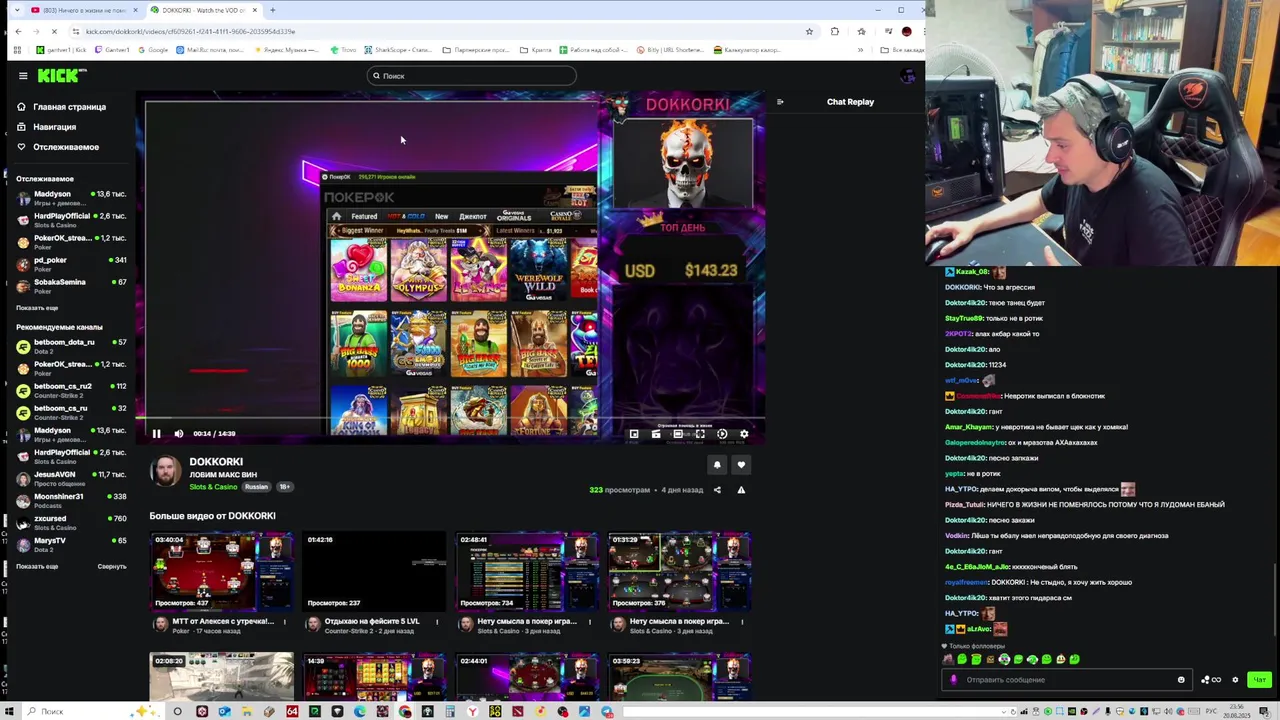
Task: Click the KICK logo
Action: tap(61, 75)
